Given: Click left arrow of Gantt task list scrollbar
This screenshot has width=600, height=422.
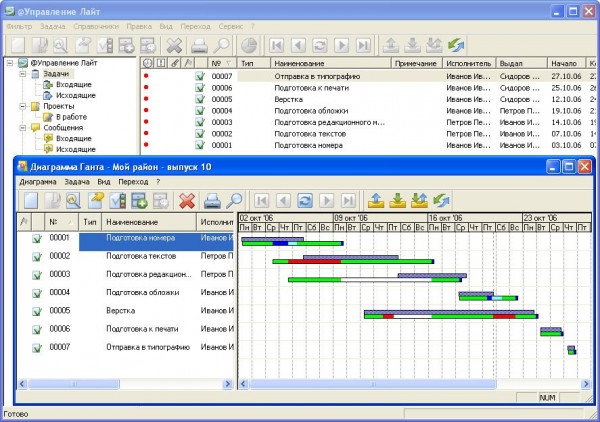Looking at the screenshot, I should click(22, 383).
